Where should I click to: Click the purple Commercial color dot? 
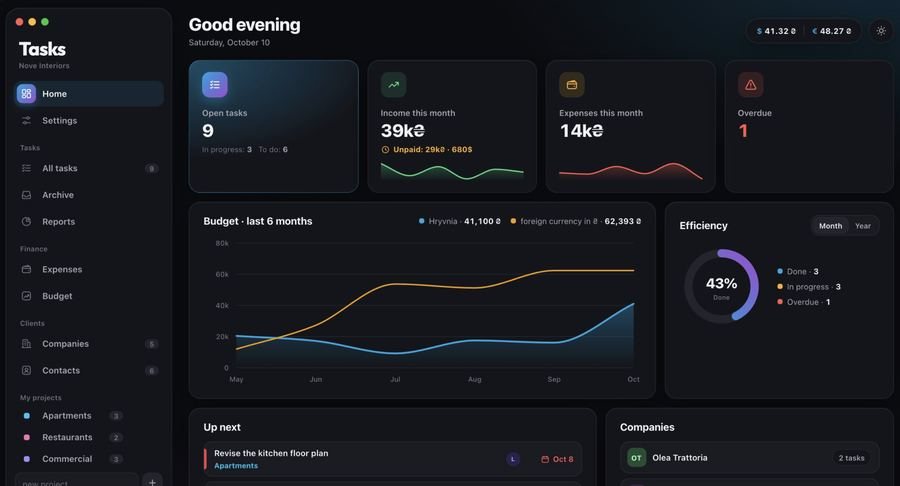click(26, 459)
